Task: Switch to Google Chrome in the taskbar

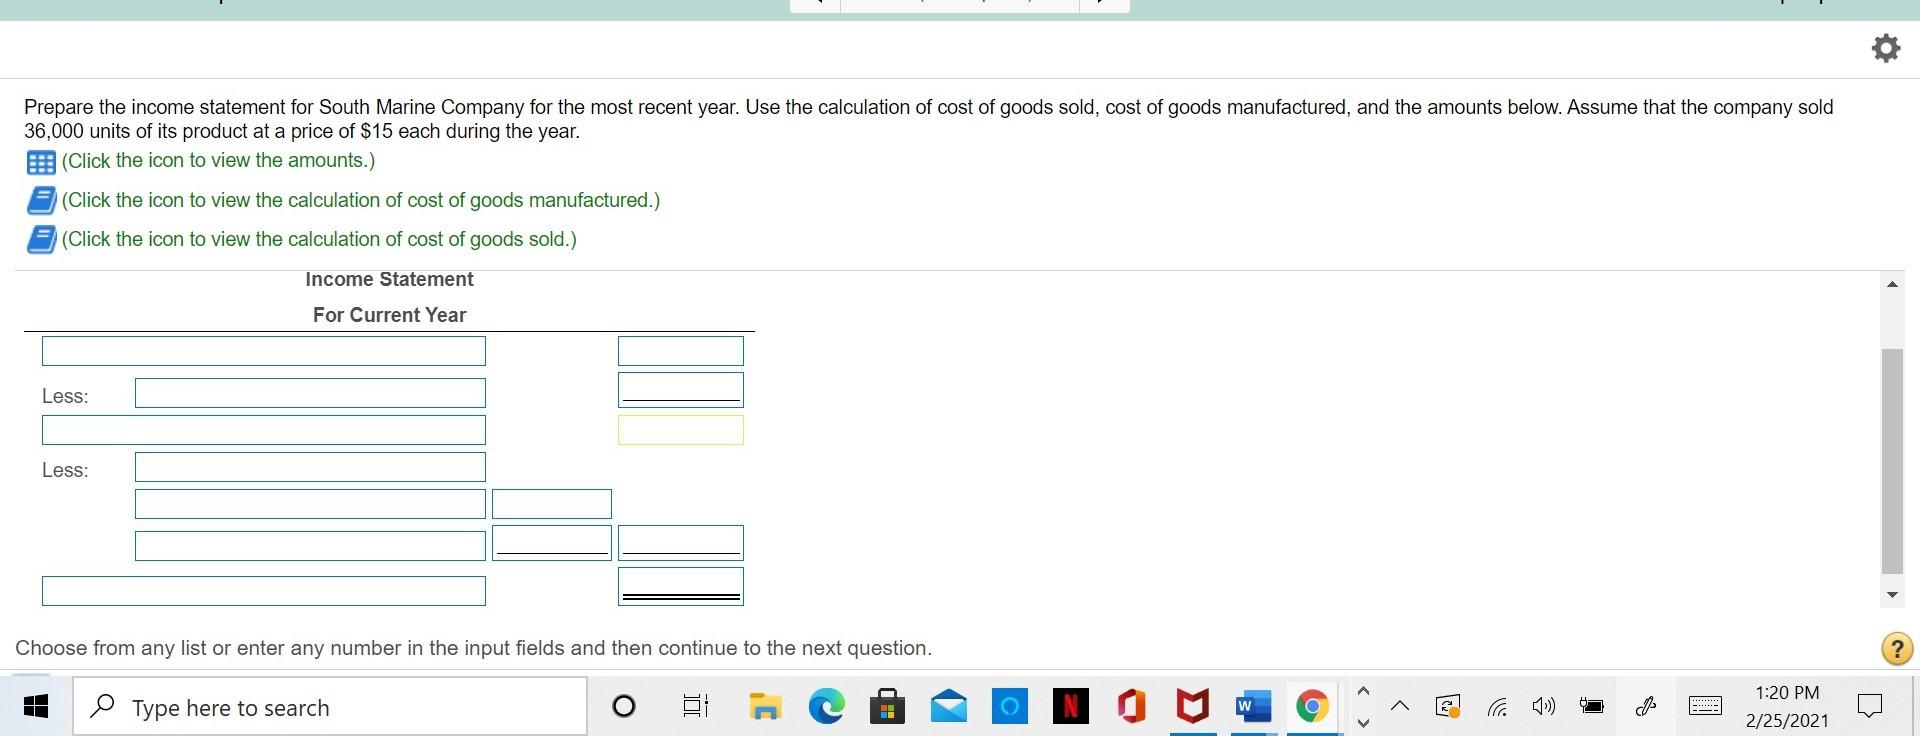Action: 1313,707
